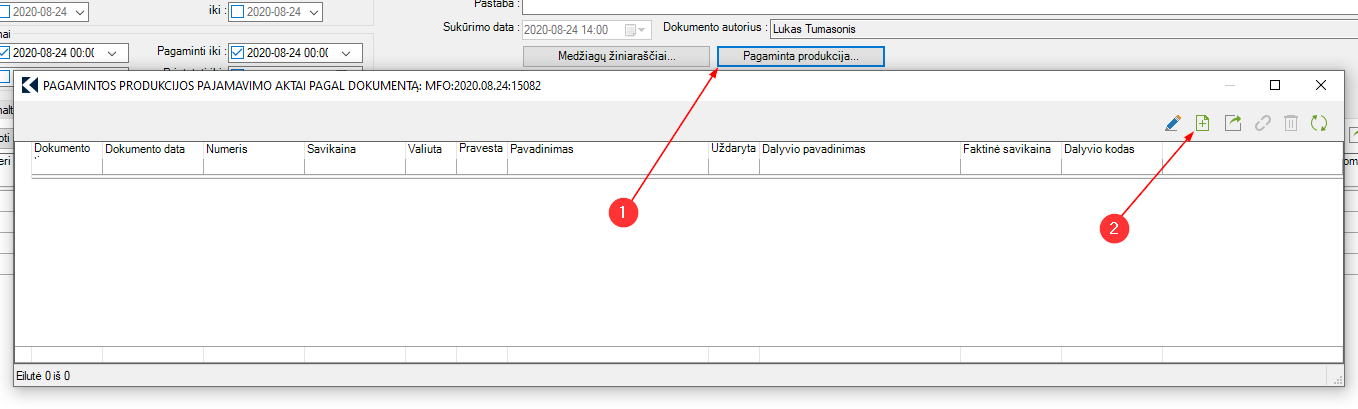
Task: Click the K logo icon in the dialog title bar
Action: [29, 85]
